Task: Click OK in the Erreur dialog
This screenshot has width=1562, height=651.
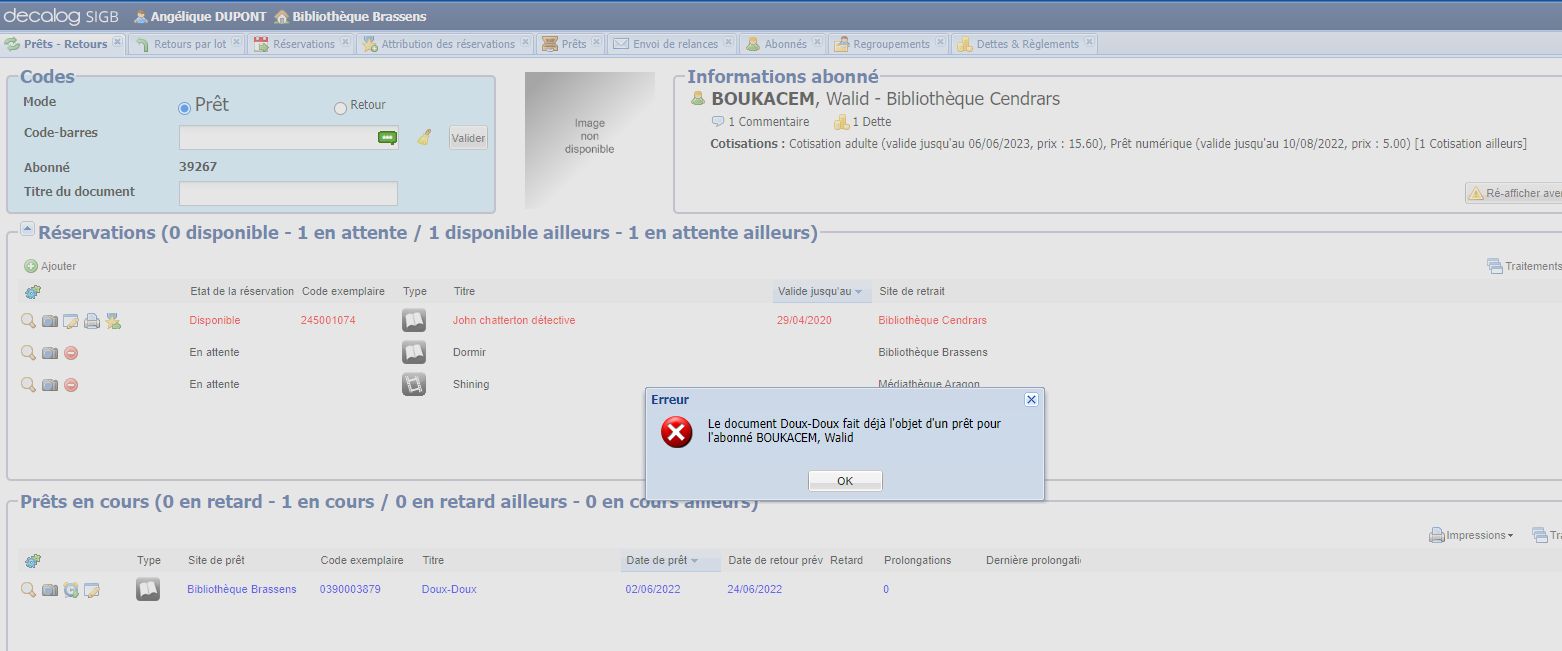Action: 845,481
